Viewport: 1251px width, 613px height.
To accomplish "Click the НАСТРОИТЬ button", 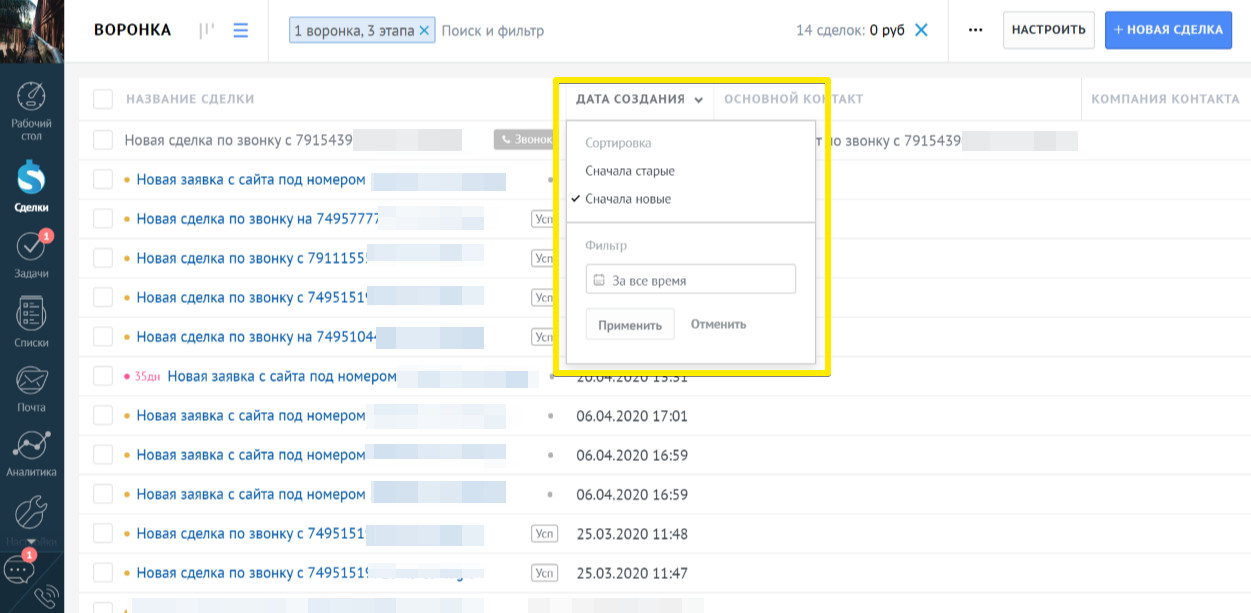I will pos(1048,30).
